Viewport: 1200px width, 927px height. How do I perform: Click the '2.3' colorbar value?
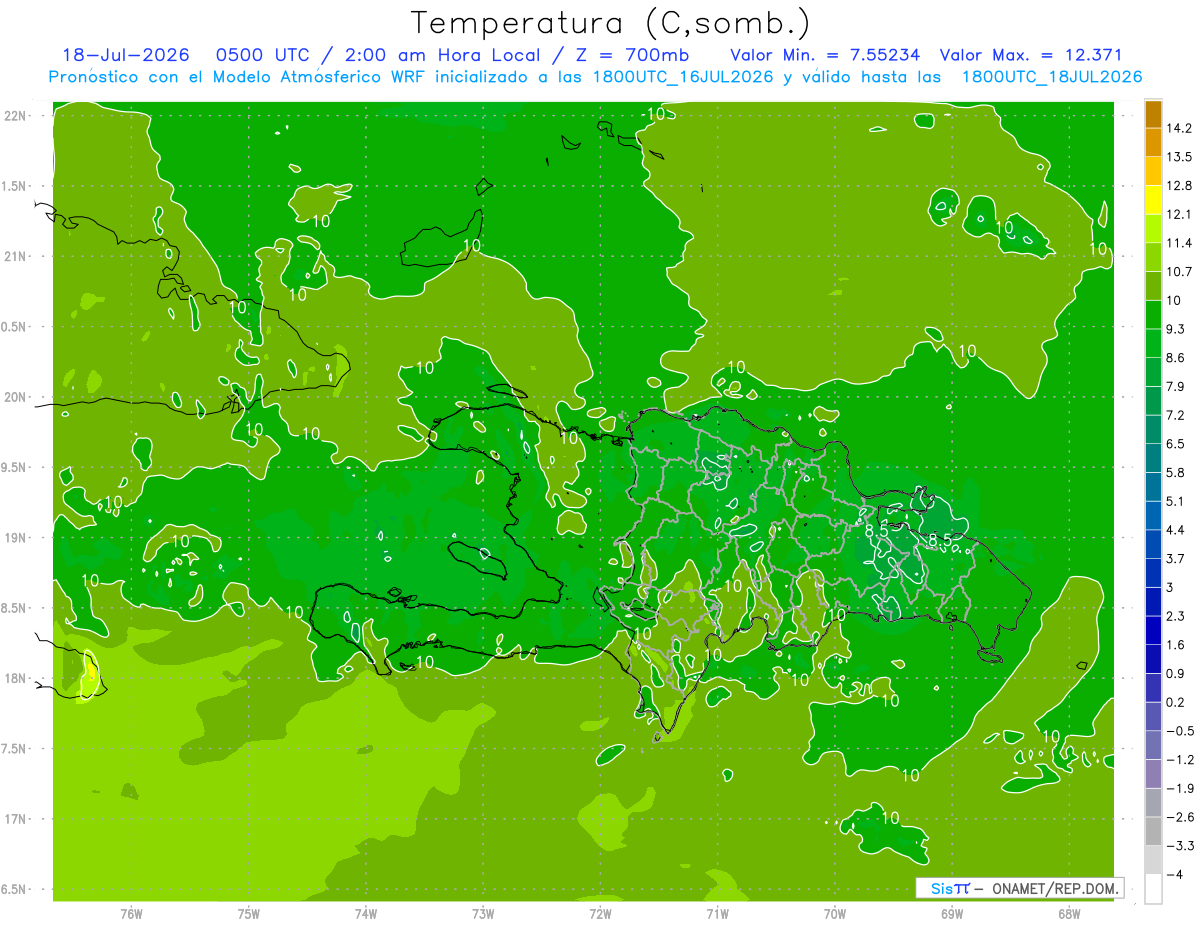pos(1176,616)
